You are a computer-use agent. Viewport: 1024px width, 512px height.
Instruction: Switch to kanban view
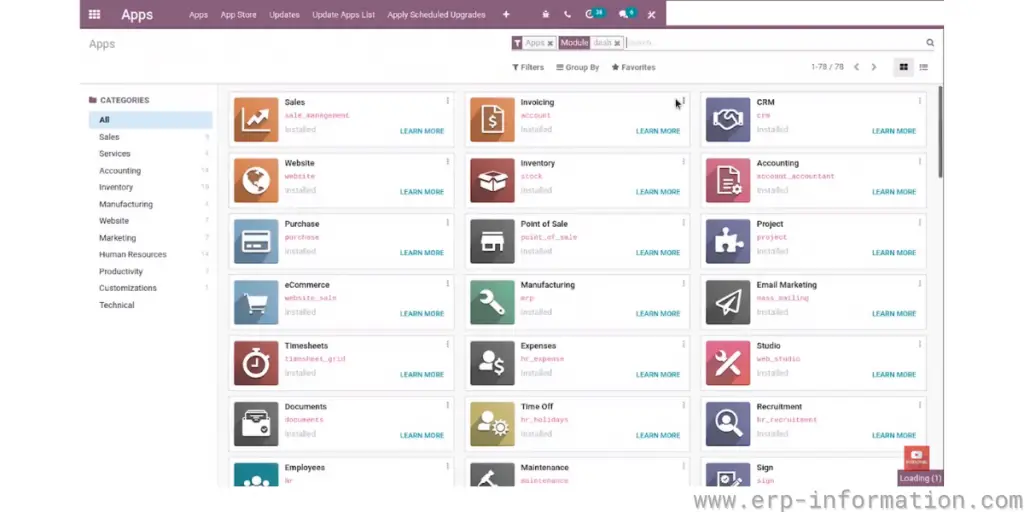pos(904,67)
